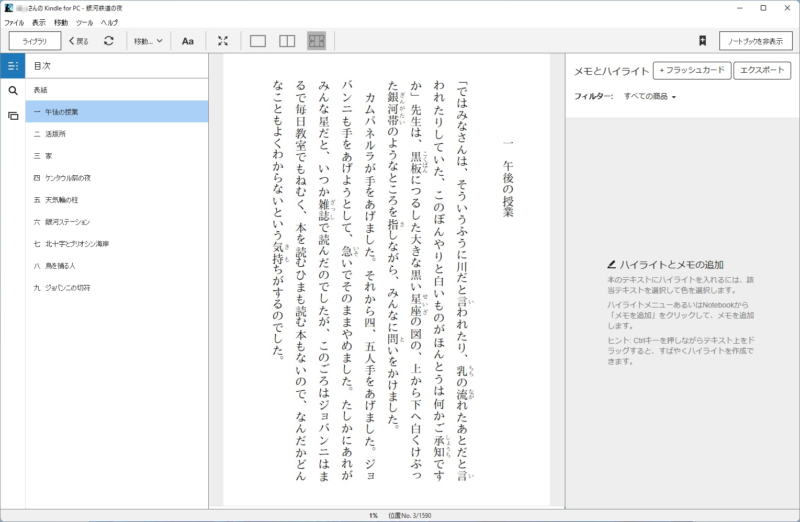800x522 pixels.
Task: Click the 目次 panel header
Action: click(x=42, y=66)
